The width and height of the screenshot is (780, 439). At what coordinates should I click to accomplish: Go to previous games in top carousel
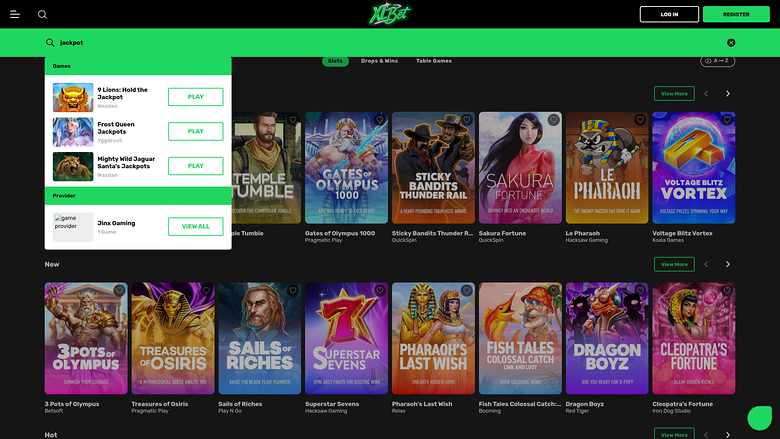[706, 93]
